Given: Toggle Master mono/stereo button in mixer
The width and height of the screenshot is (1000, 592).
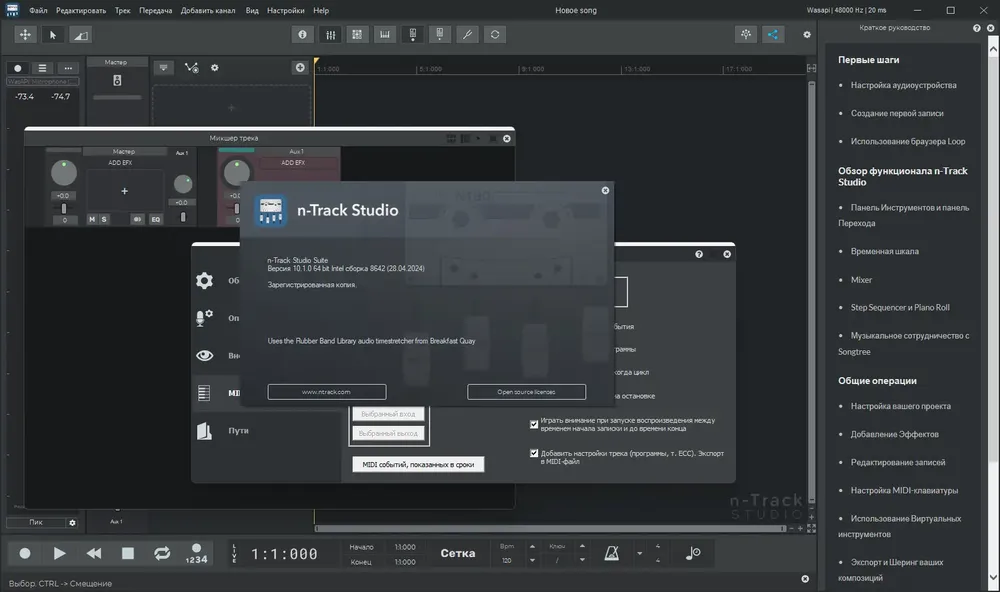Looking at the screenshot, I should tap(137, 219).
